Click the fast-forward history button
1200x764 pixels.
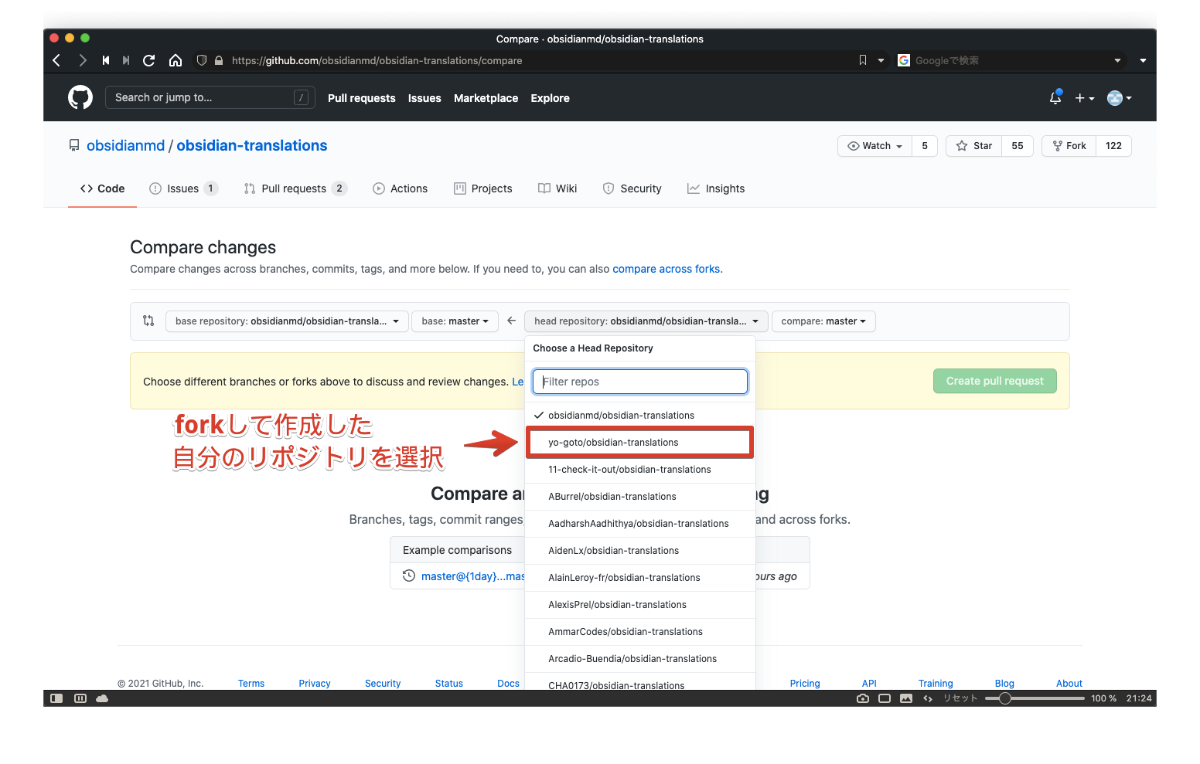126,60
